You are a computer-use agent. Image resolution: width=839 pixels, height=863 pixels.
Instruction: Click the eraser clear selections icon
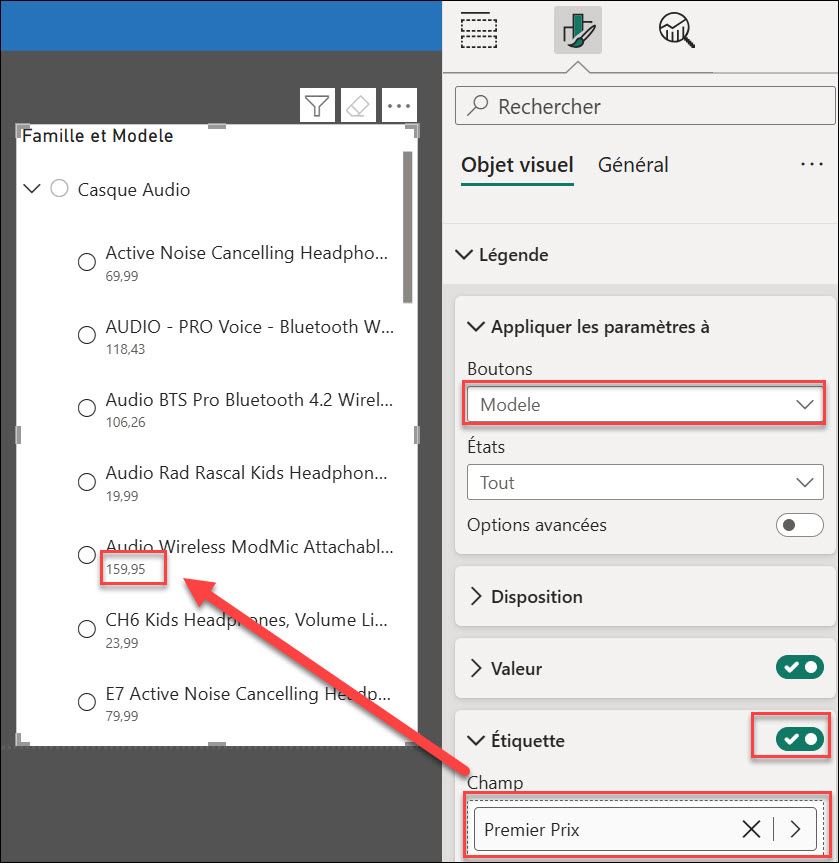[357, 105]
